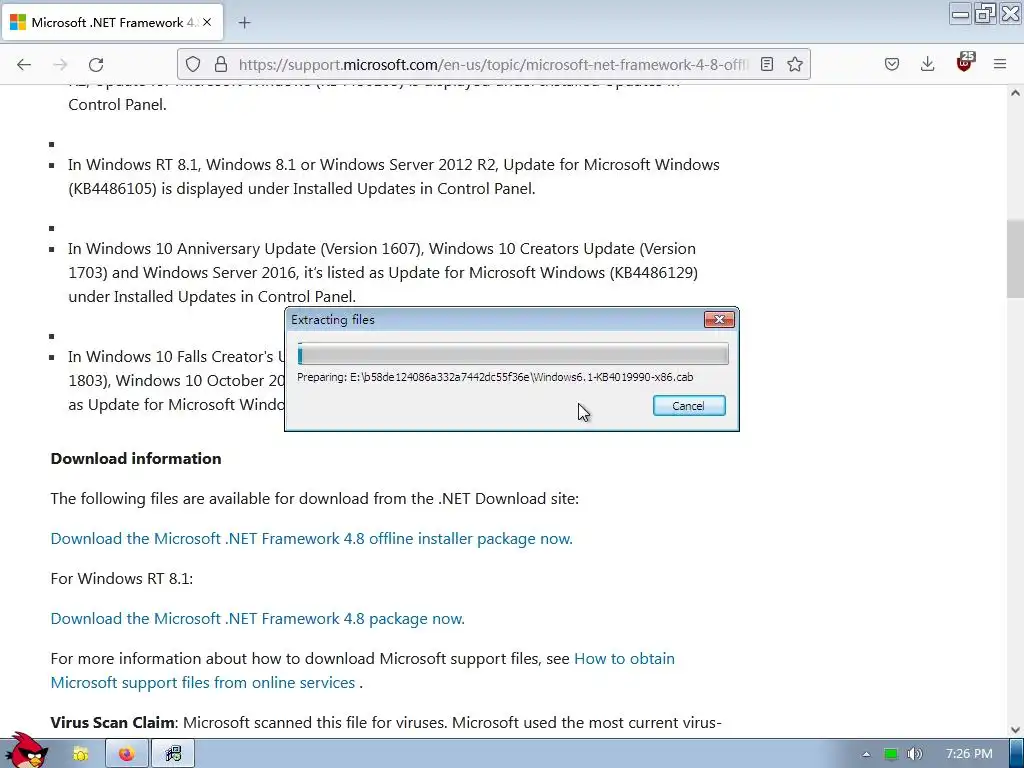This screenshot has width=1024, height=768.
Task: Show hidden system tray icons
Action: click(x=866, y=754)
